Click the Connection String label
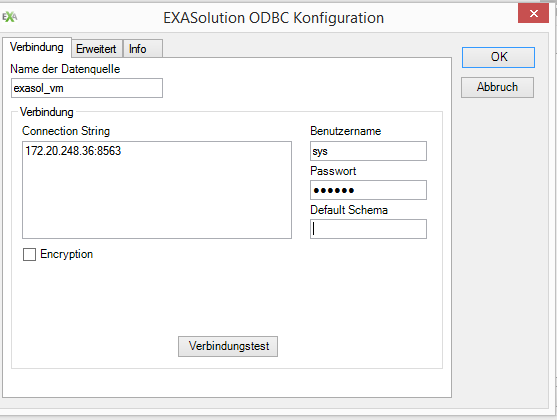Screen dimensions: 557x420 click(66, 131)
